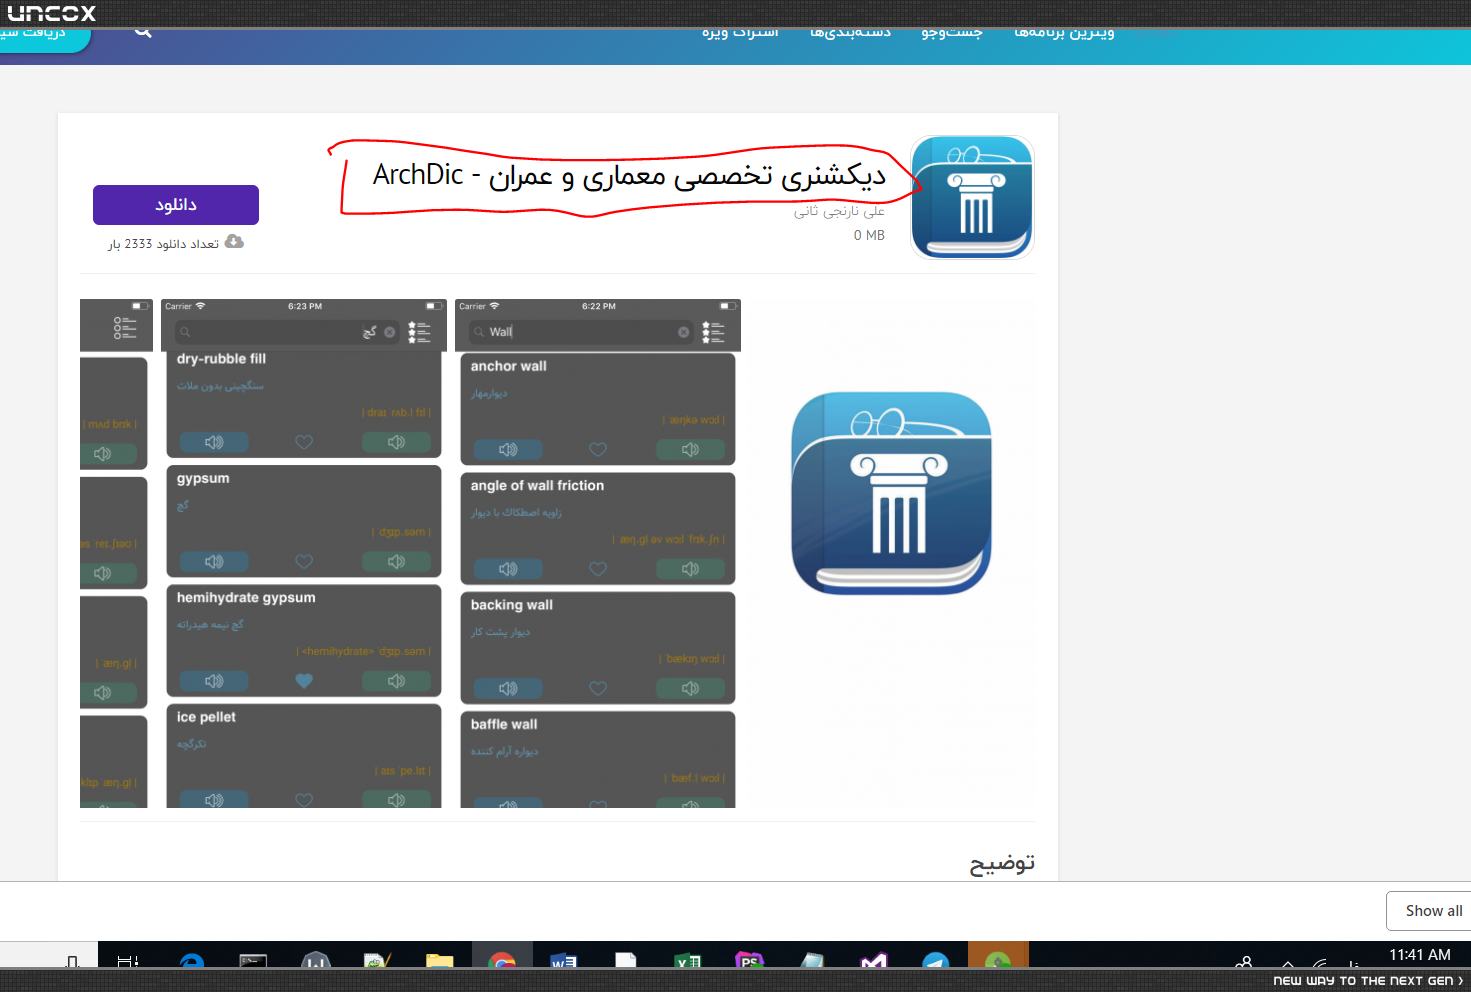Open the اشتراک ویژه nav link

coord(740,33)
